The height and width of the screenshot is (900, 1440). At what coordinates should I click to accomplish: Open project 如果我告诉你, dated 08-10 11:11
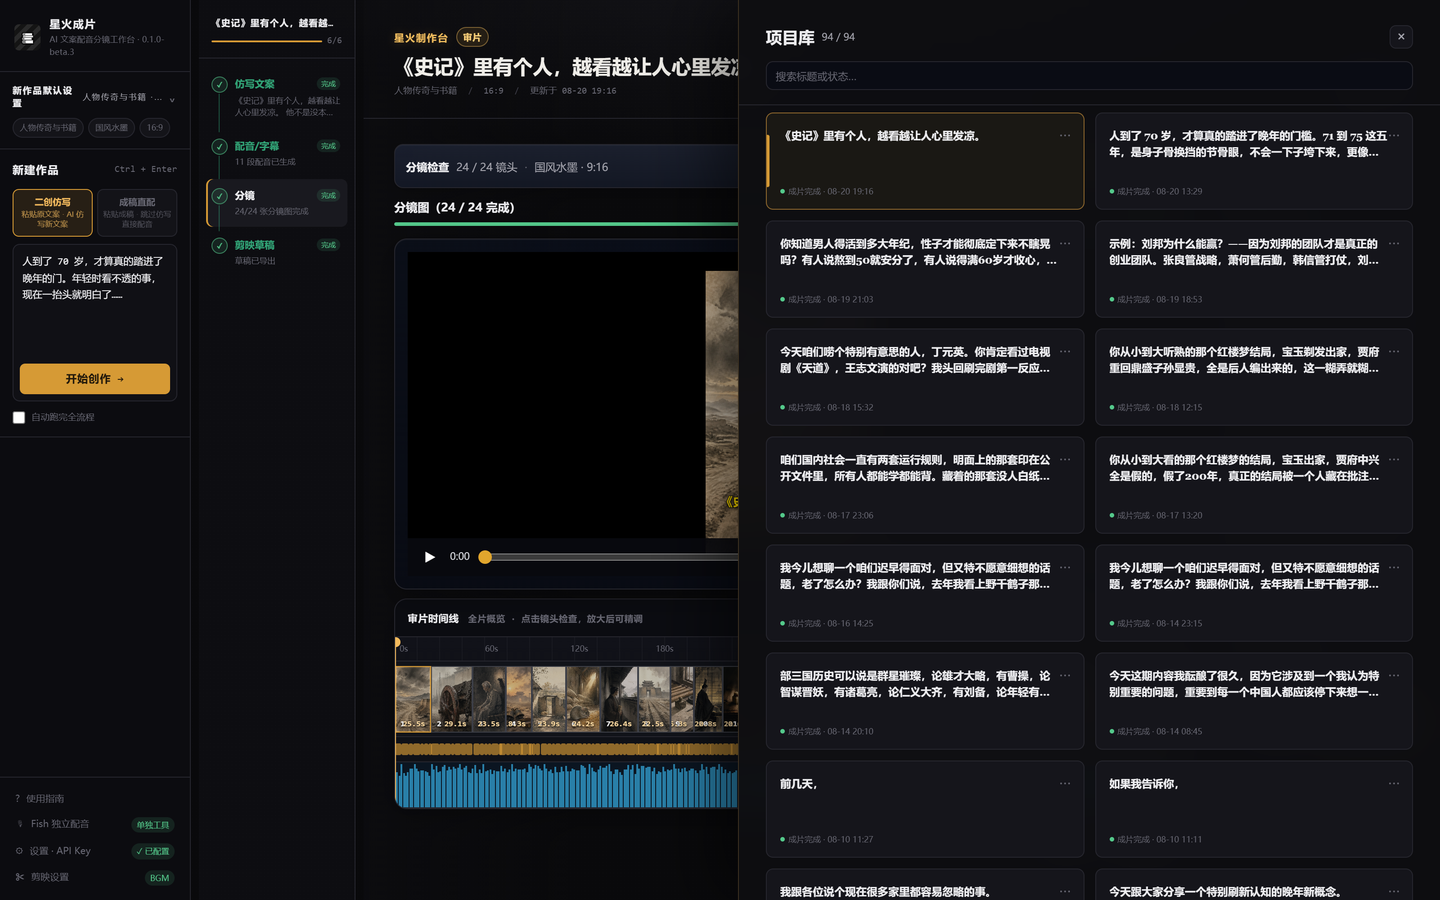click(1254, 809)
